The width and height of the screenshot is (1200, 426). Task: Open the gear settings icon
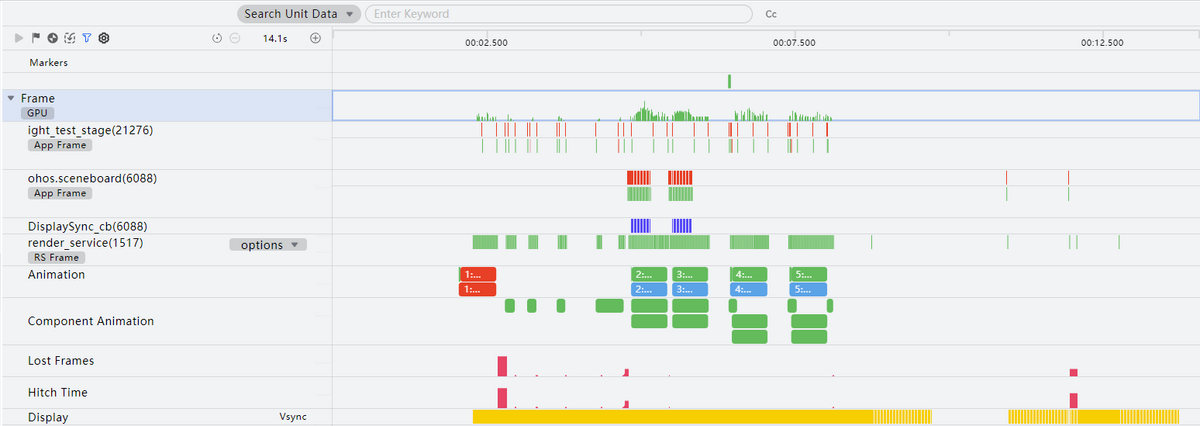pos(103,38)
